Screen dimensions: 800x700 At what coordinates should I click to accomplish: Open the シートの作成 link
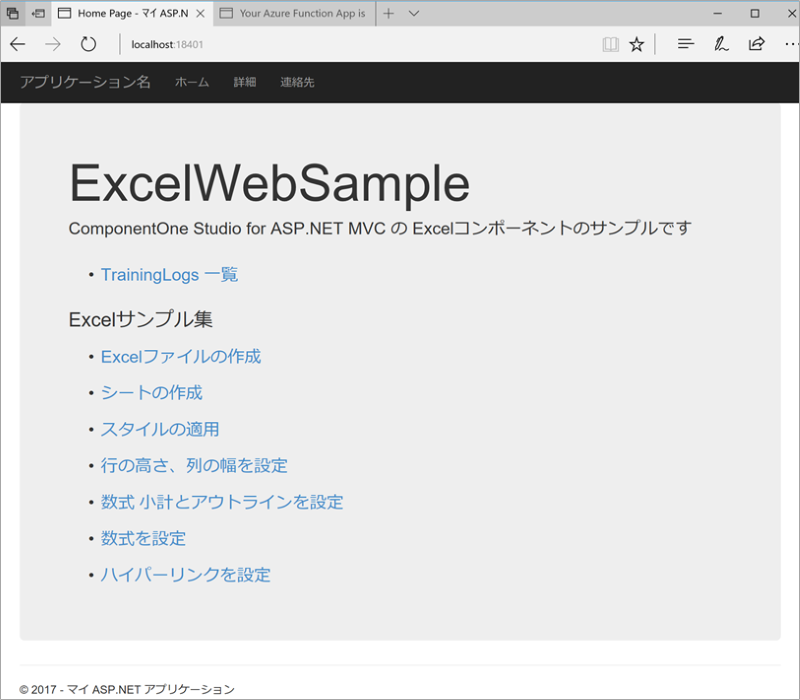coord(152,393)
